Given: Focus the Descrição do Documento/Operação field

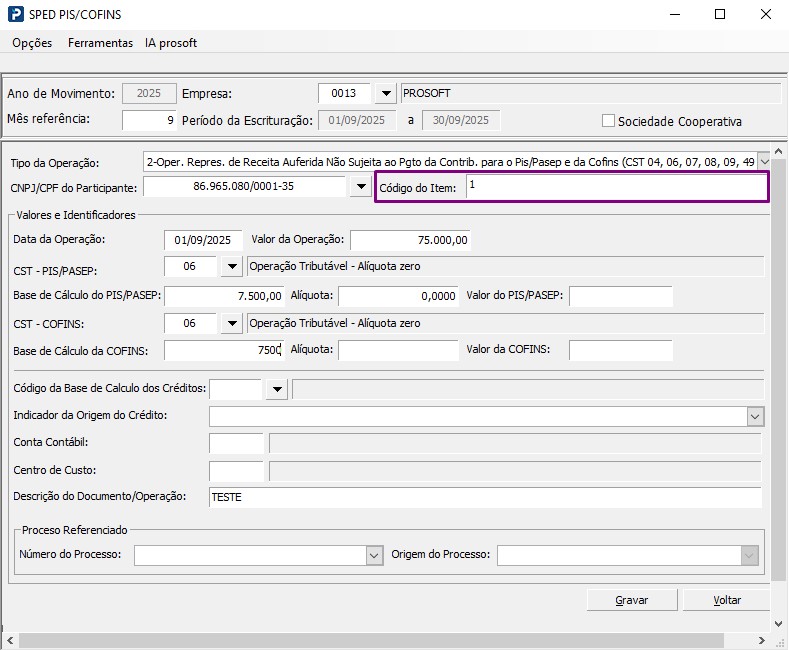Looking at the screenshot, I should click(485, 497).
